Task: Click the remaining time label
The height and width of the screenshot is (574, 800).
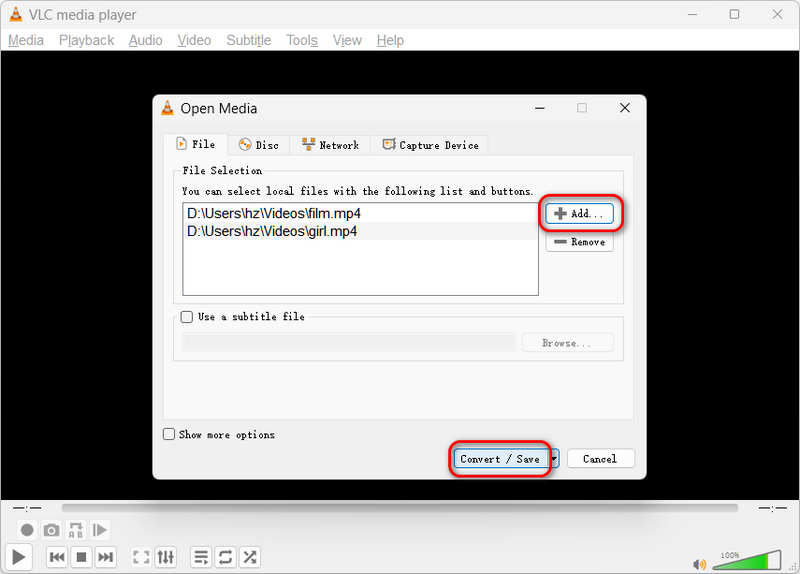Action: click(x=772, y=508)
